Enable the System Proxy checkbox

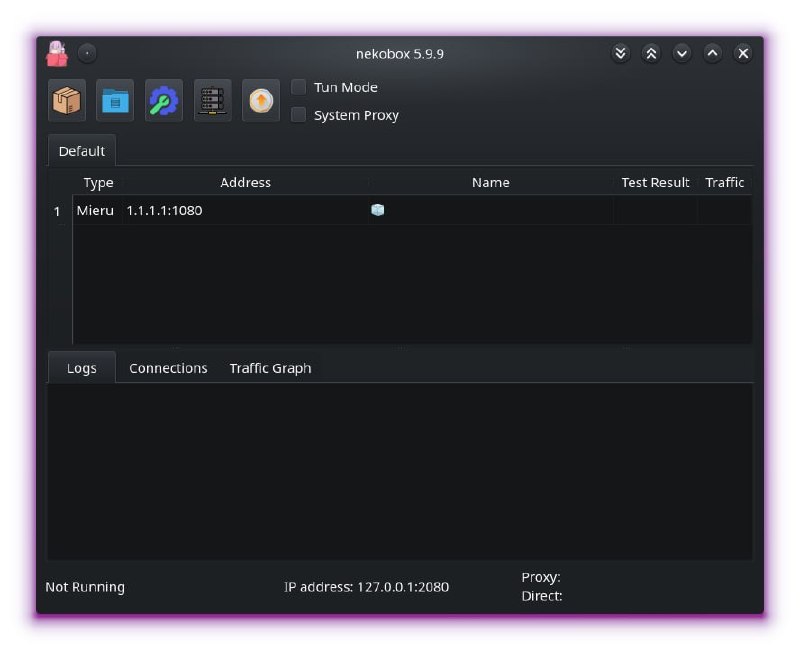(298, 115)
